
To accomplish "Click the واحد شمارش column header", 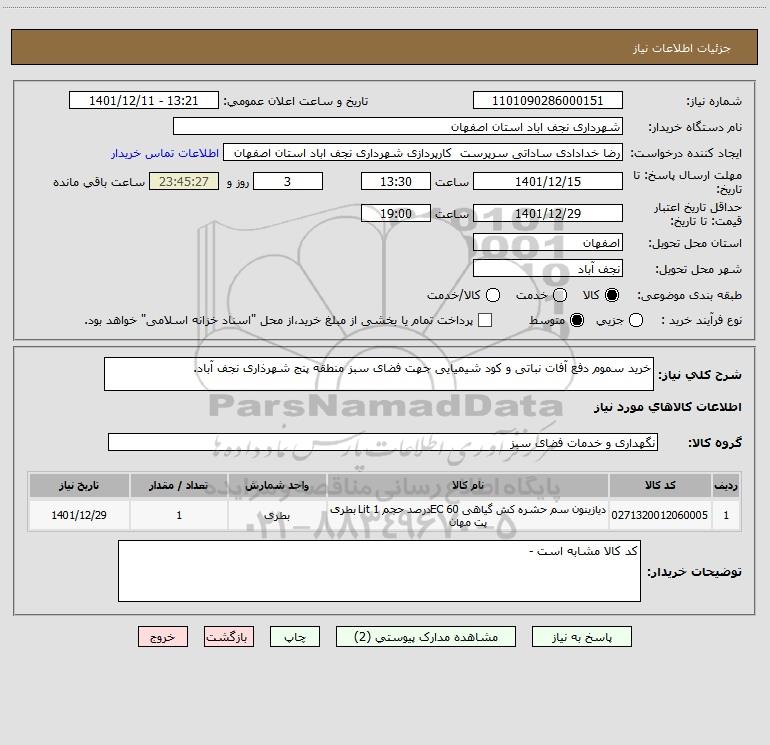I will (277, 485).
